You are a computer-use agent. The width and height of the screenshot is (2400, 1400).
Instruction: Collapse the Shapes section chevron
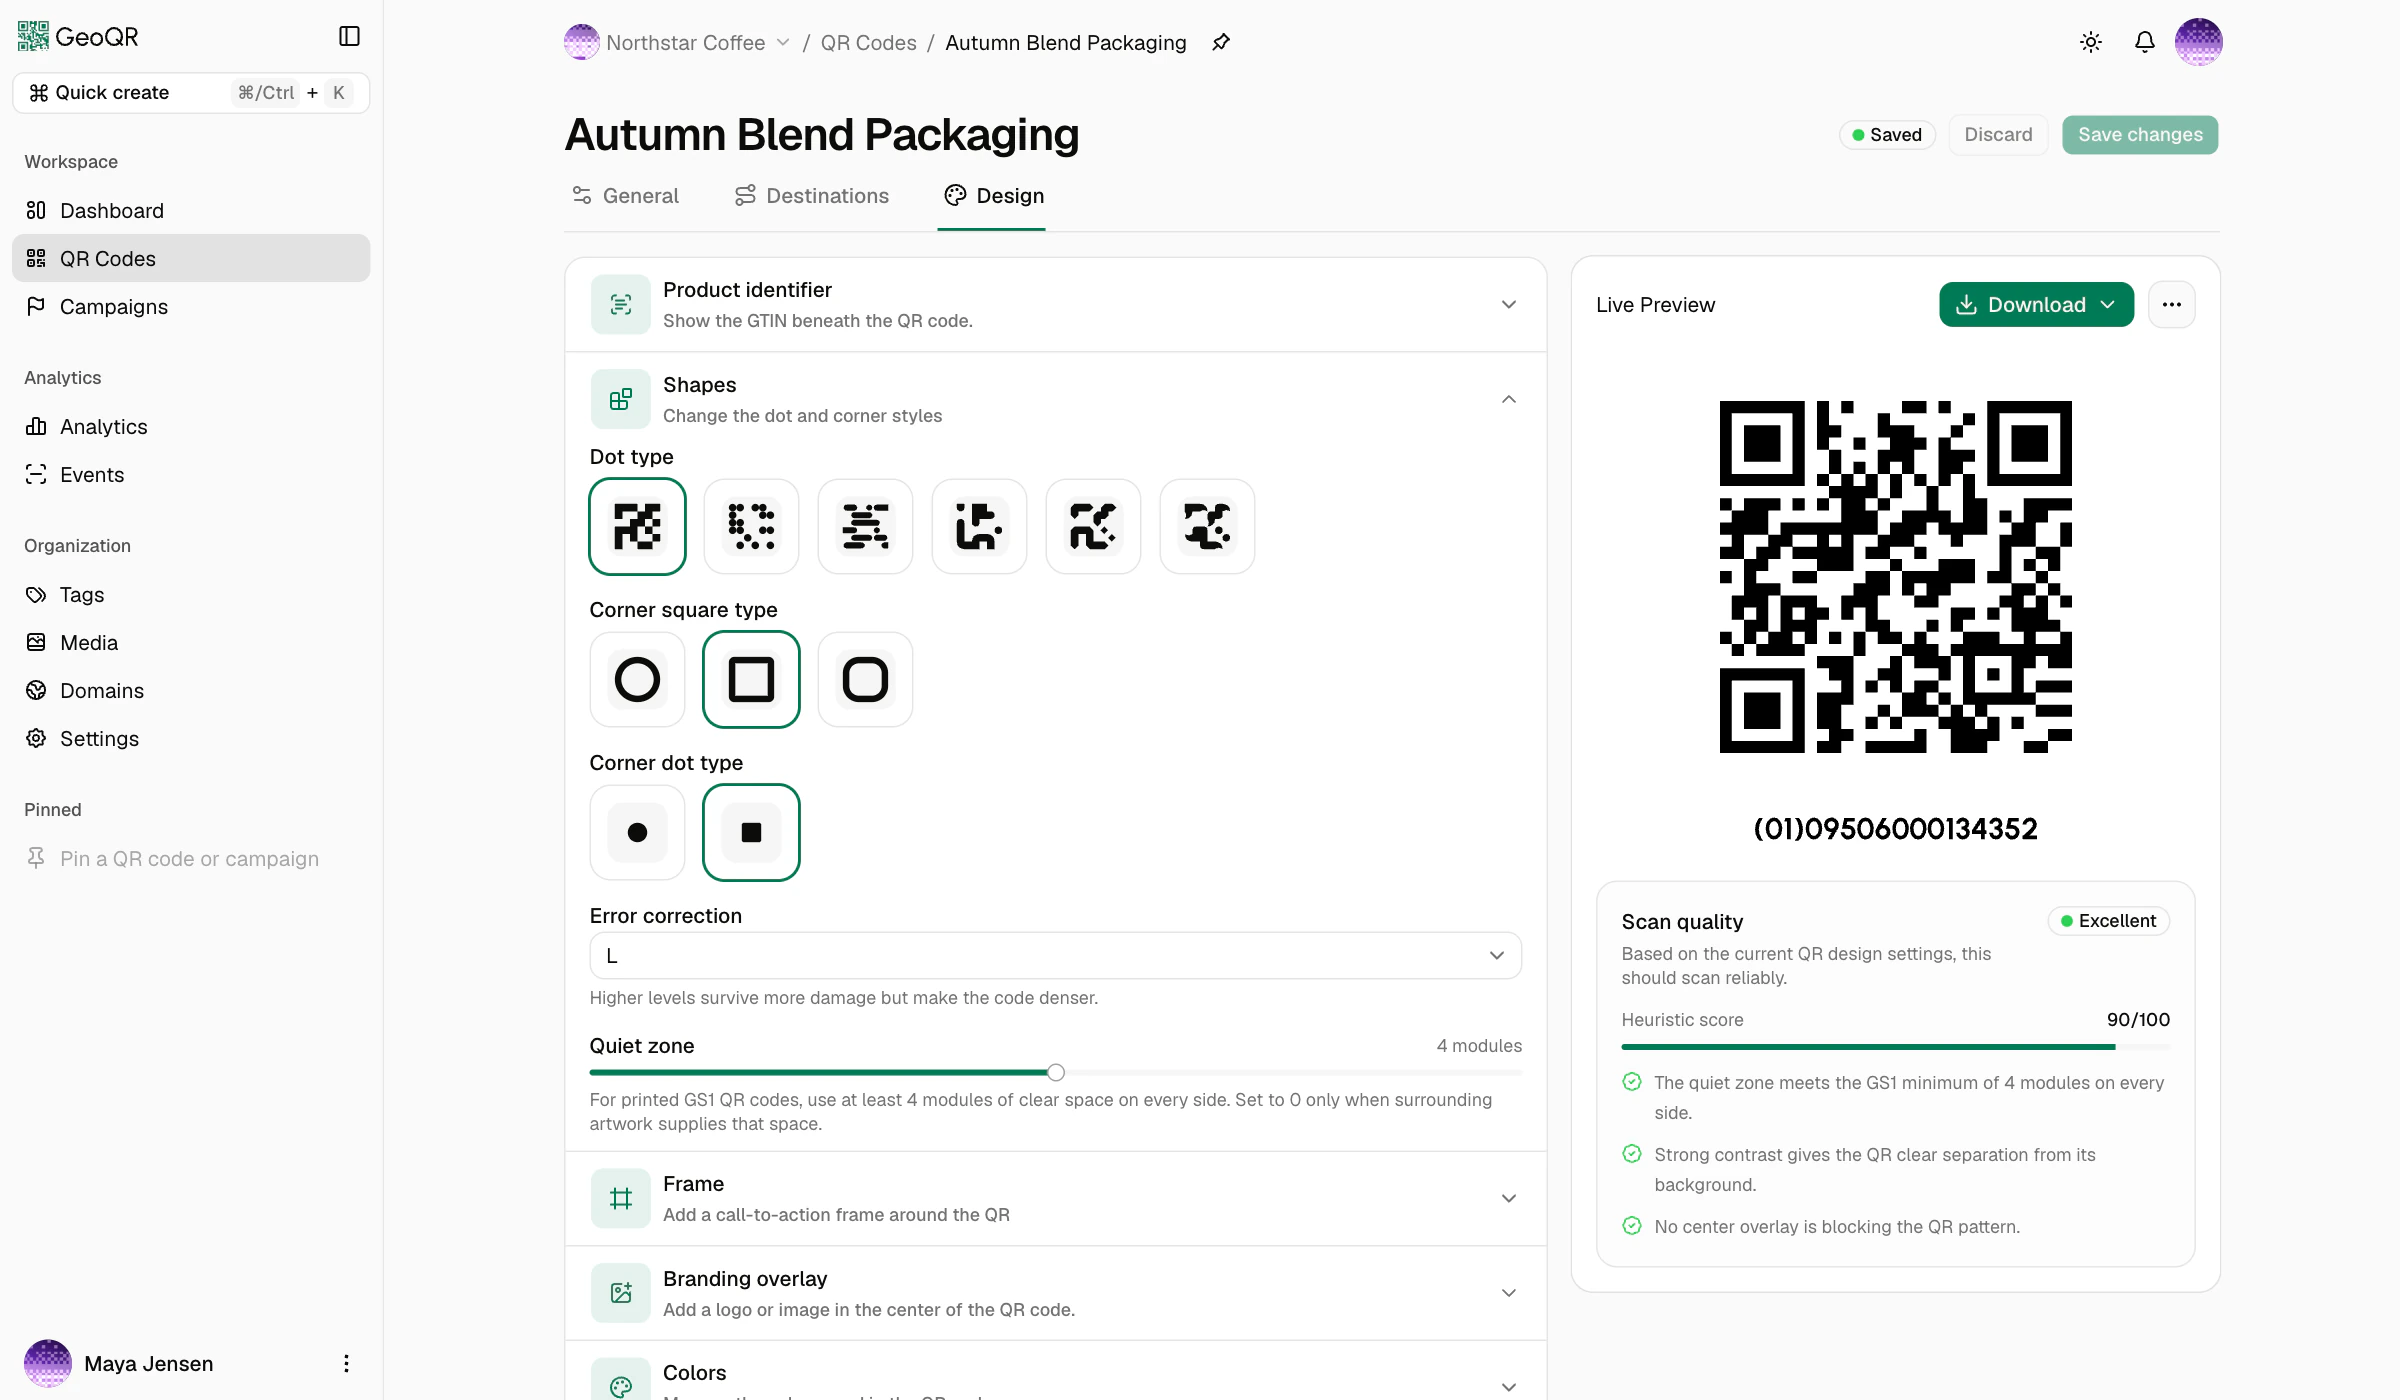1509,399
